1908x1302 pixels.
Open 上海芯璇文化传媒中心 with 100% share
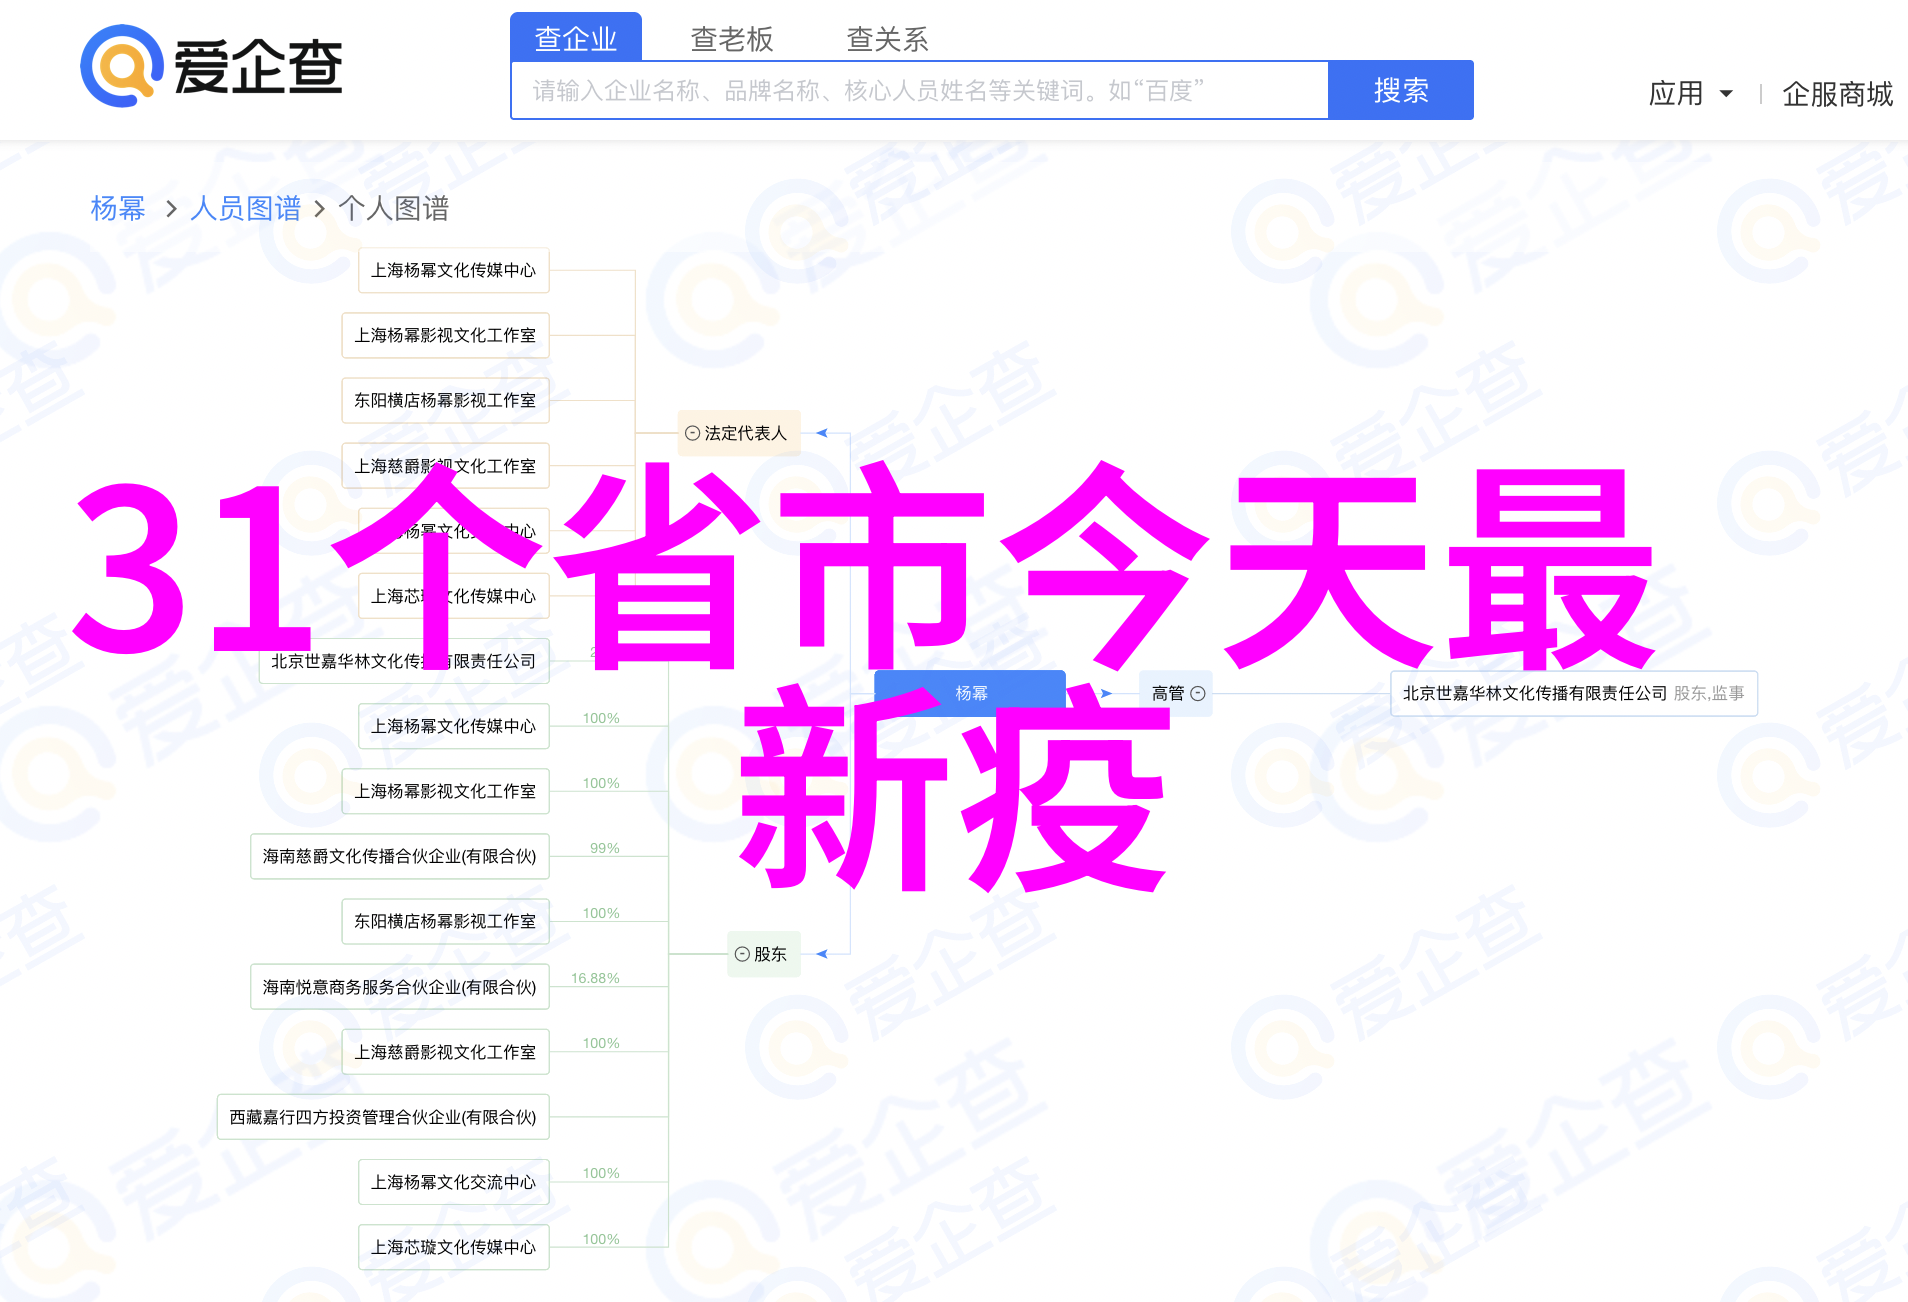click(454, 1247)
